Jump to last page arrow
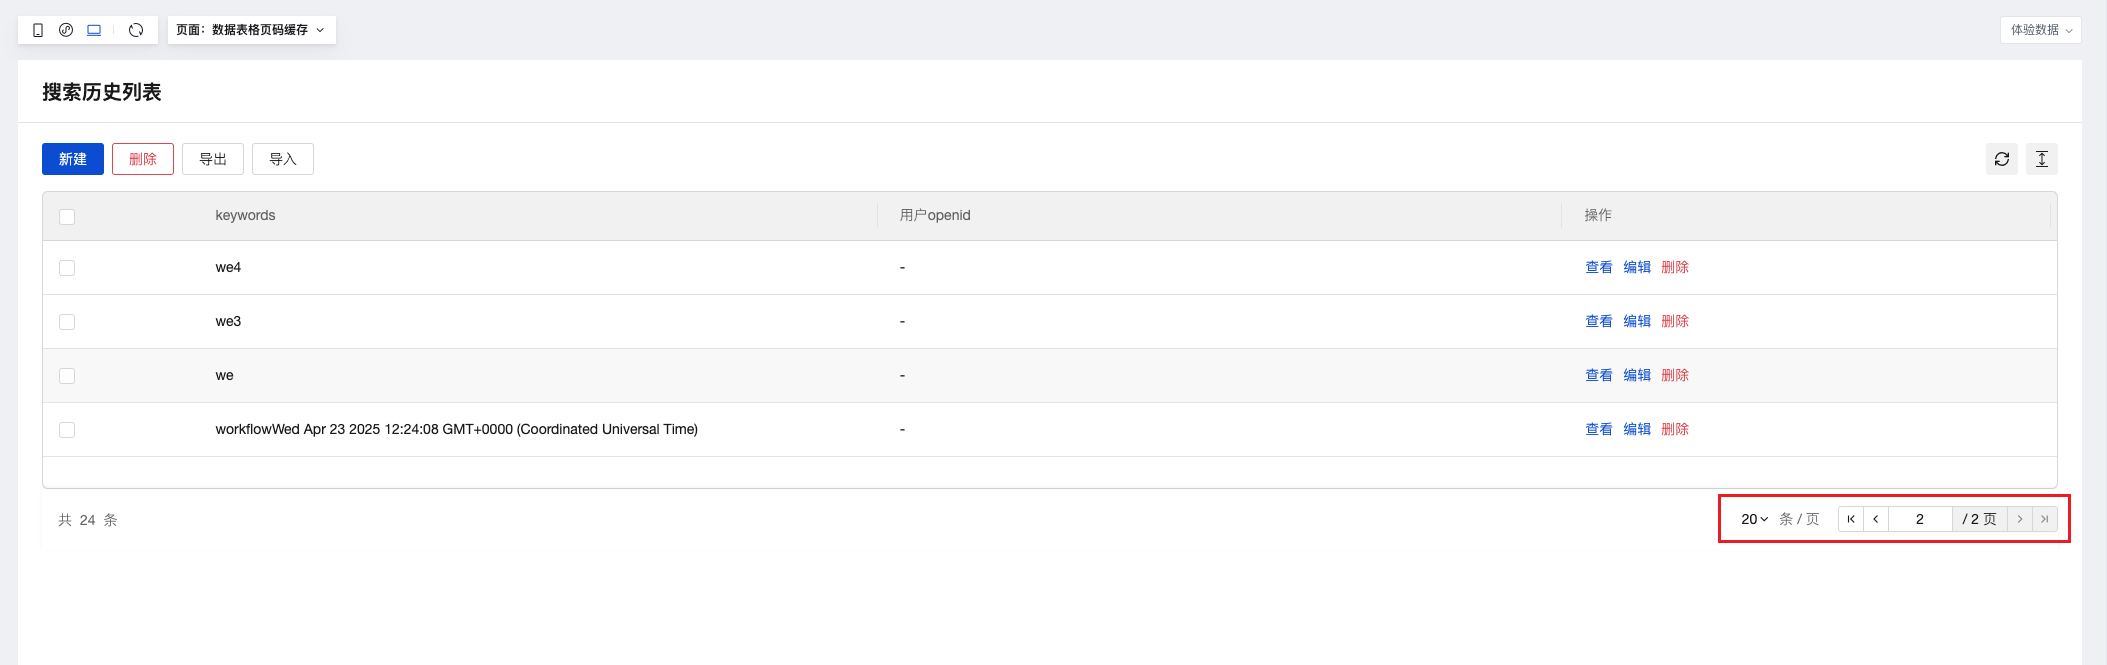This screenshot has width=2107, height=665. [x=2045, y=519]
